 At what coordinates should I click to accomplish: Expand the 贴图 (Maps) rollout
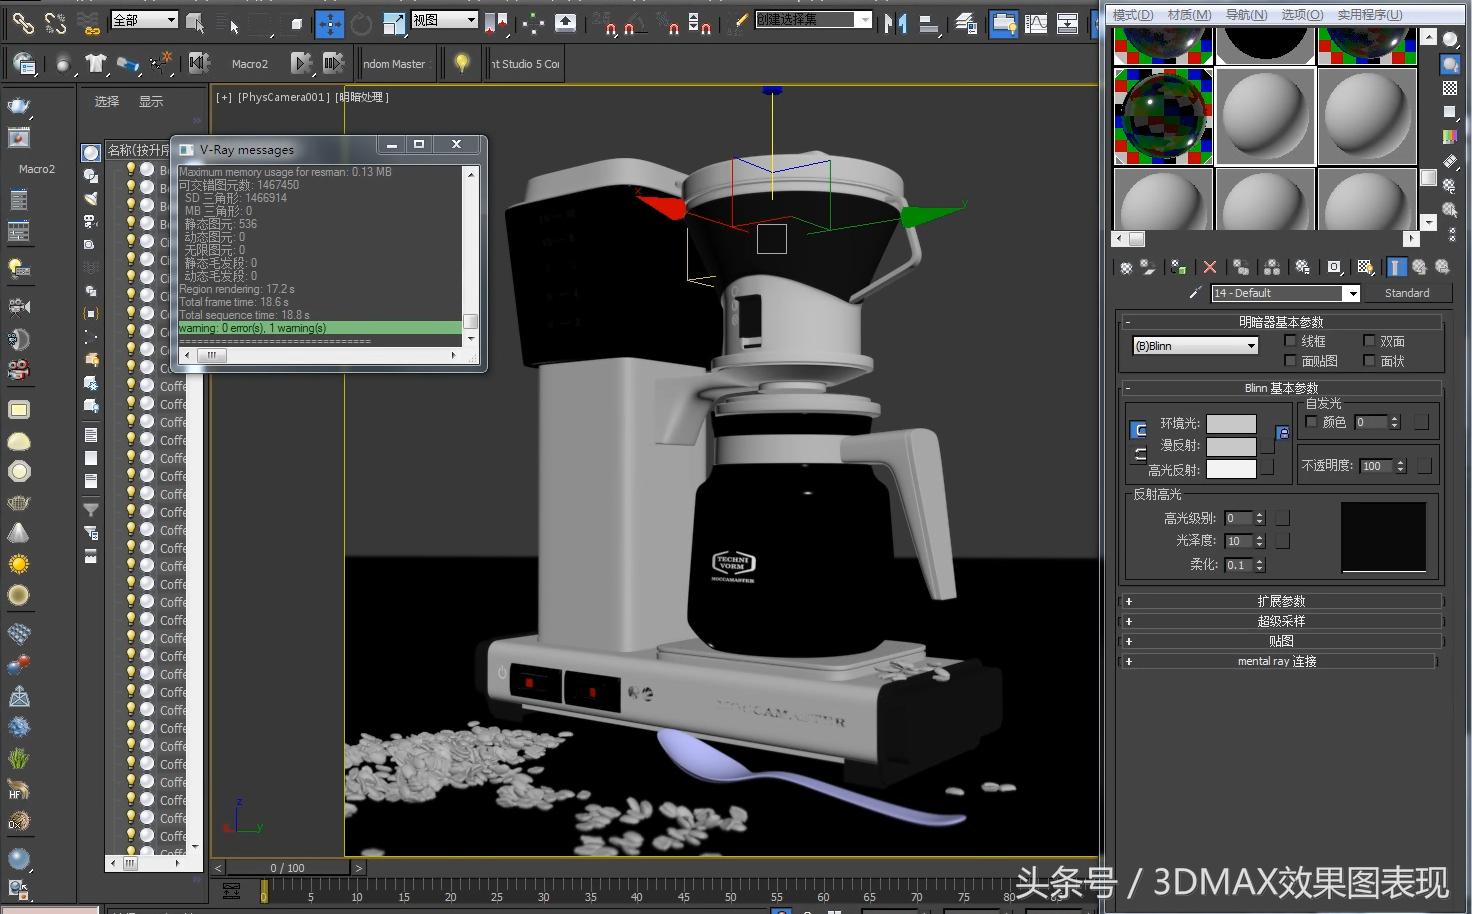[x=1280, y=641]
